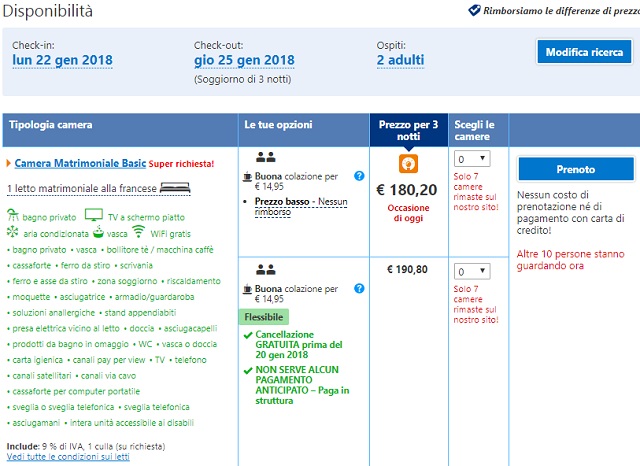Open Camera Matrimoniale Basic room link
The width and height of the screenshot is (640, 466).
pos(80,163)
